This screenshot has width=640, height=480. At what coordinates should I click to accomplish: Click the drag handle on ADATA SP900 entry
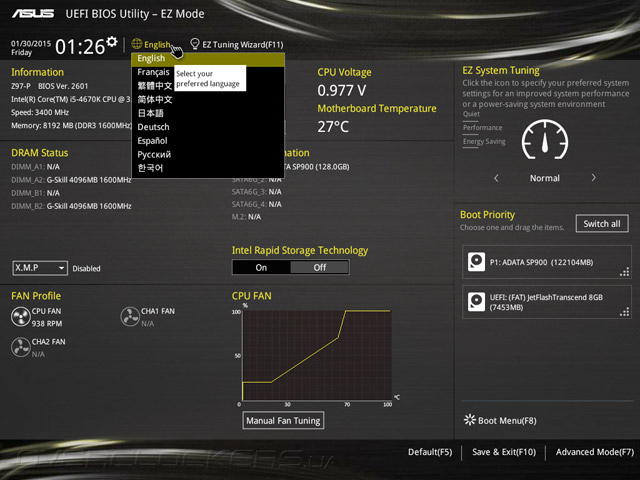pyautogui.click(x=624, y=272)
